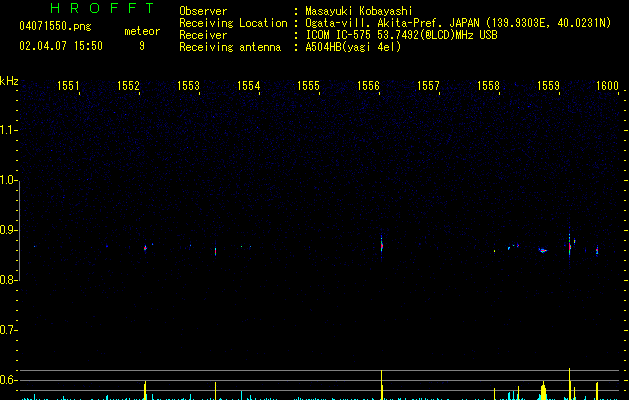Screen dimensions: 629x400
Task: Select the antenna value A504HB(yagi 4el)
Action: (353, 47)
